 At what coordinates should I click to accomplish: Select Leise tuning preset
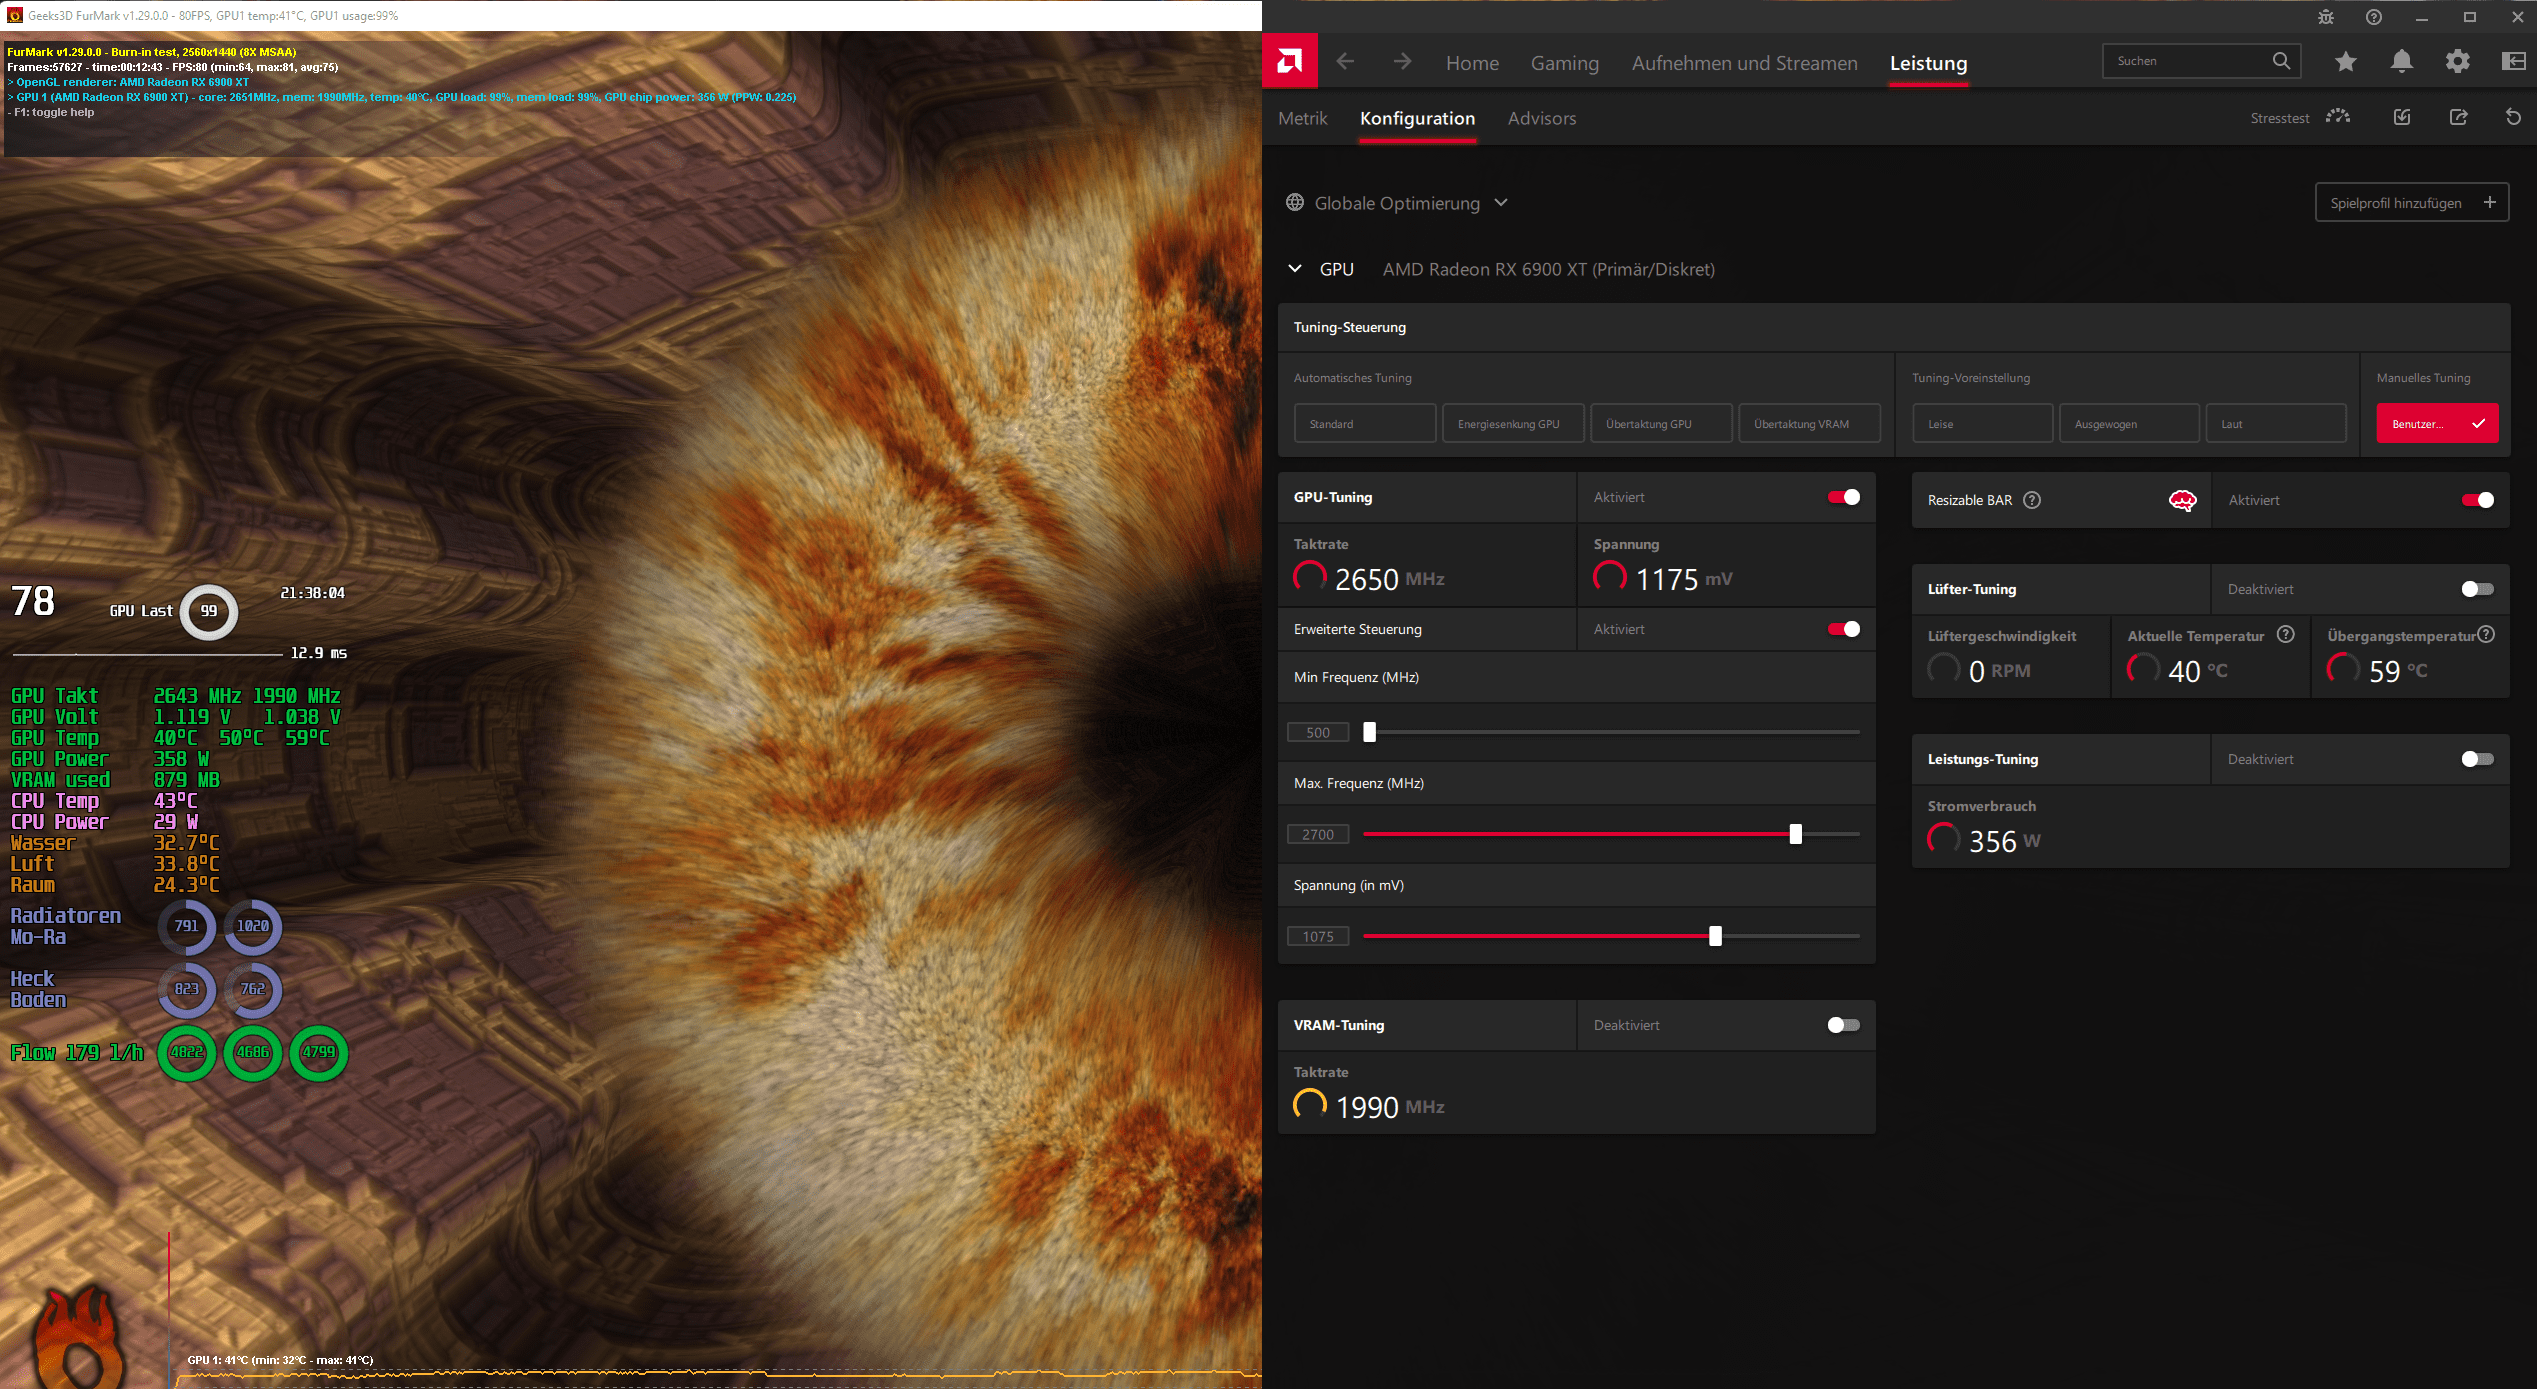[1982, 423]
